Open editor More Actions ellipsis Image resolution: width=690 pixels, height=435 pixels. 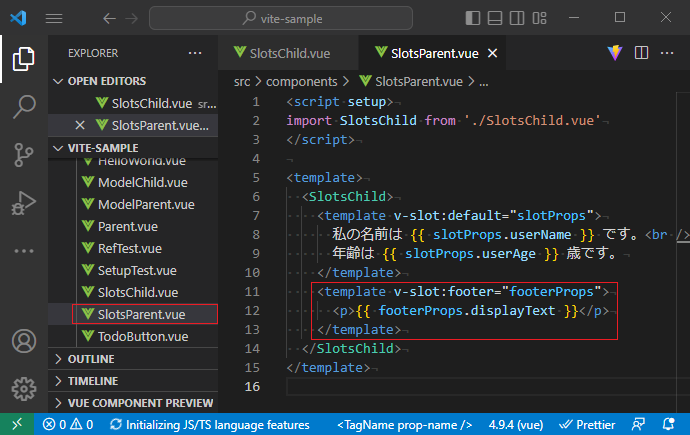667,53
